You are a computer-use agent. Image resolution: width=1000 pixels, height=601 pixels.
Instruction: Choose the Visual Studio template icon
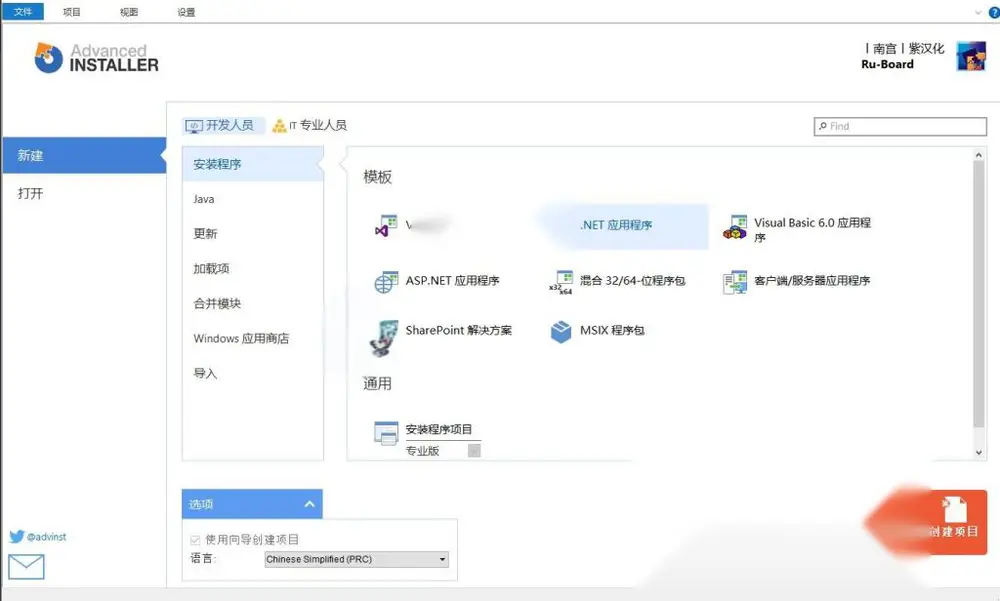(386, 226)
